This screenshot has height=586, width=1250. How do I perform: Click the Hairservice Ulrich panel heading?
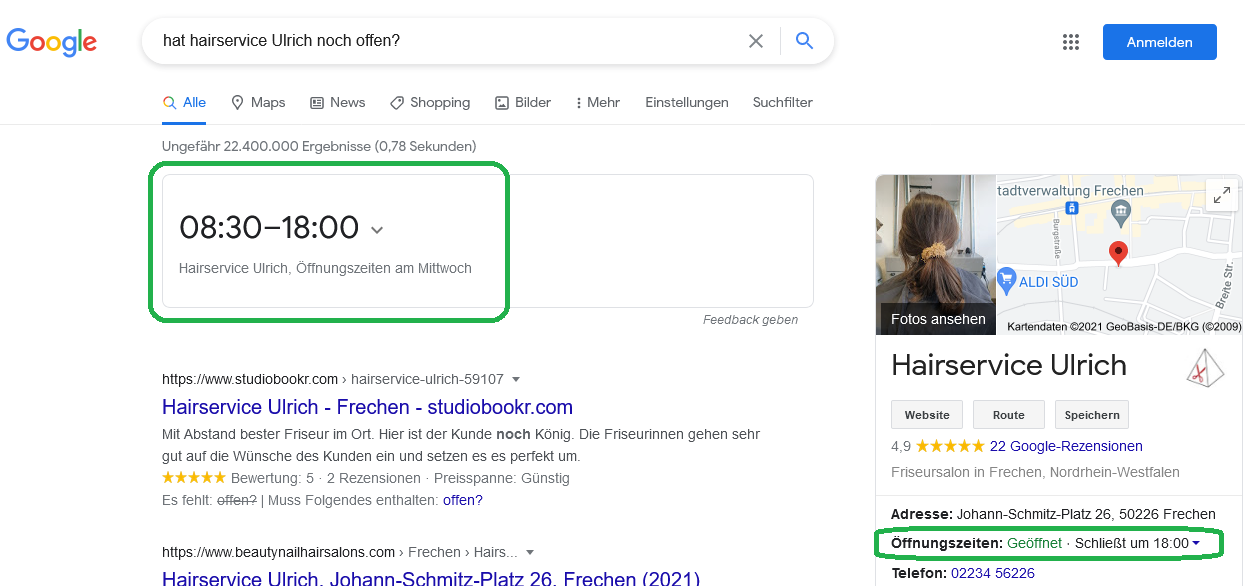[x=1008, y=365]
